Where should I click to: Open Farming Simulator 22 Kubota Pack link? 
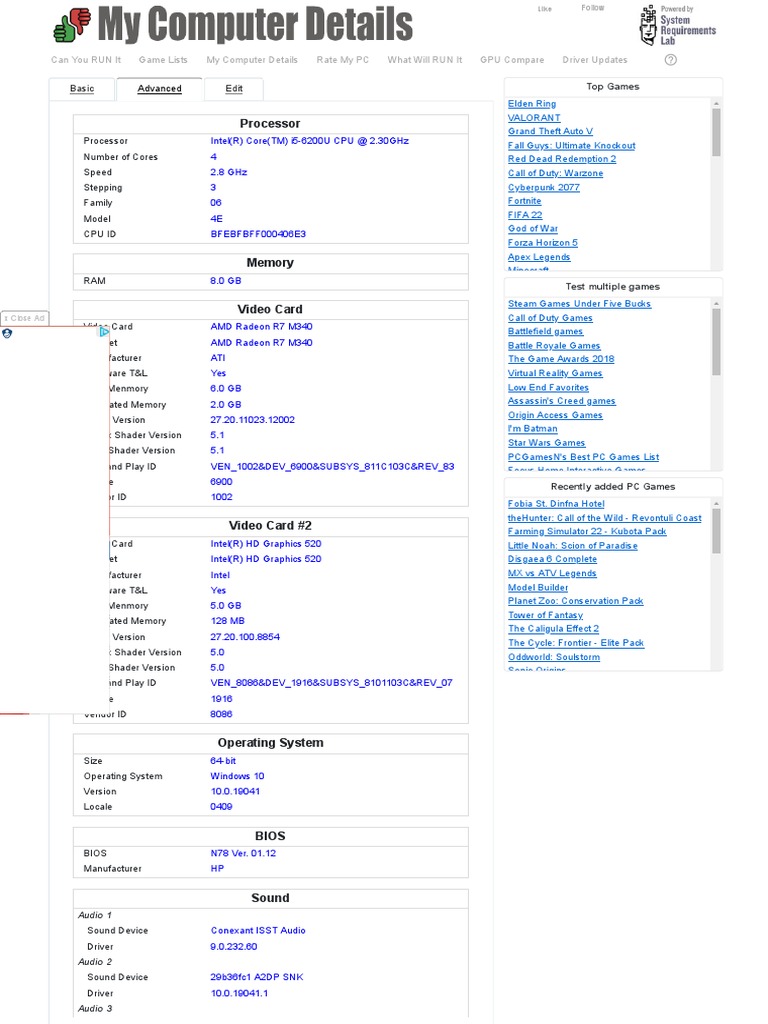pyautogui.click(x=587, y=532)
